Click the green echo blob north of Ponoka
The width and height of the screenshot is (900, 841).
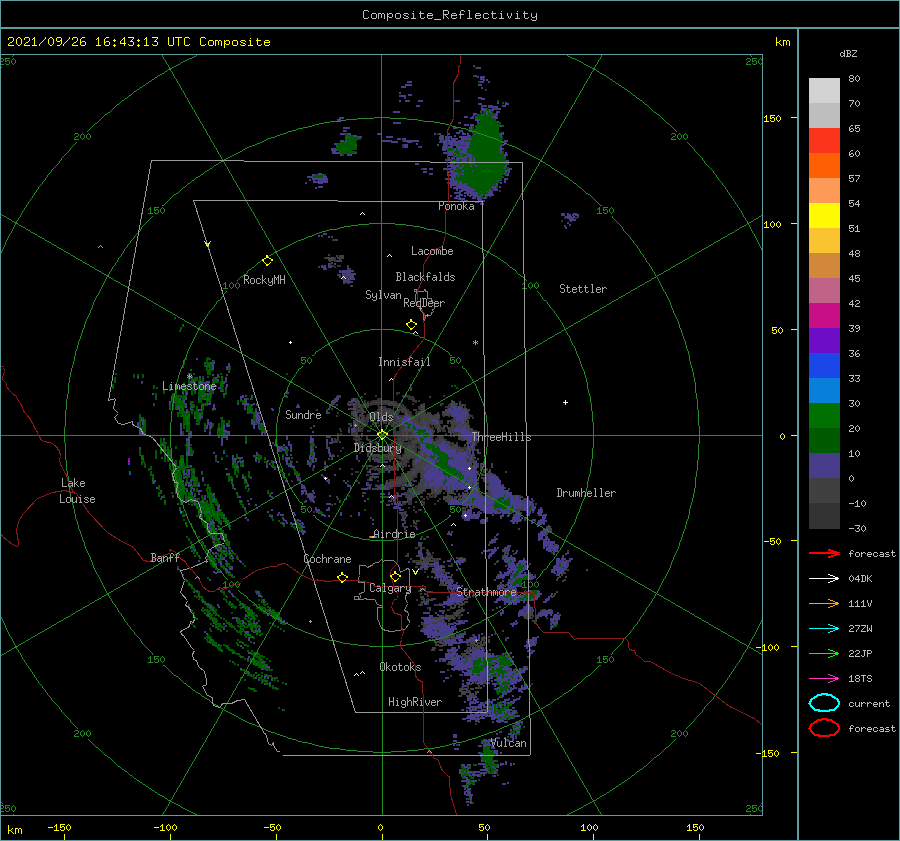(486, 152)
